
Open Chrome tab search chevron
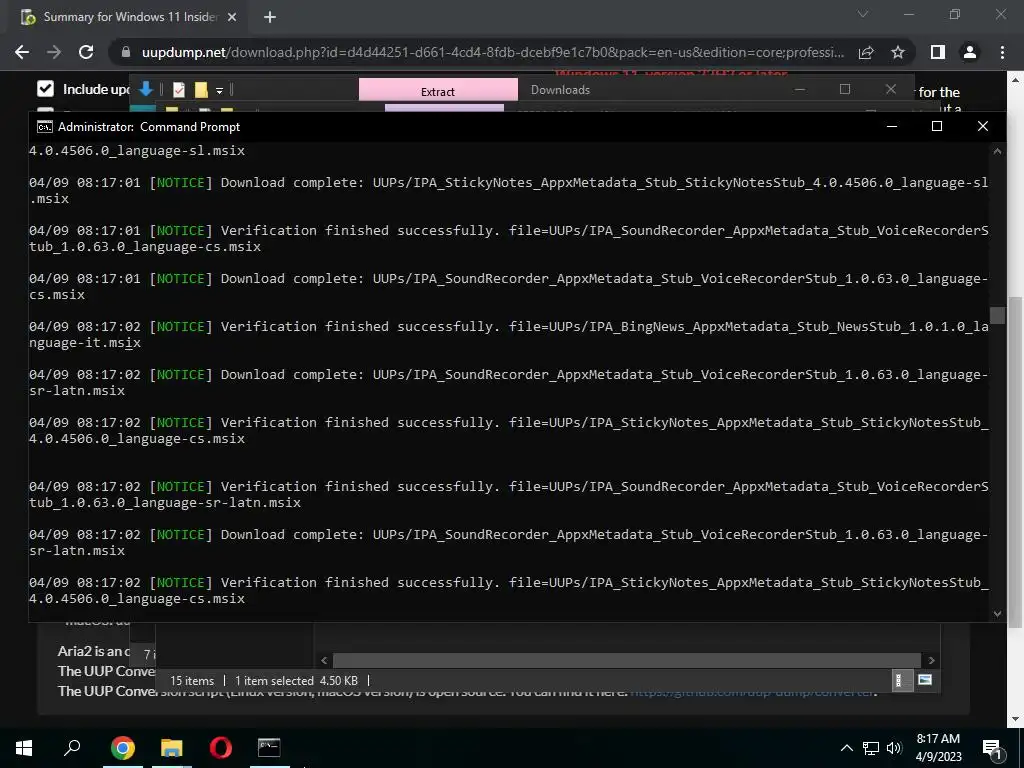click(863, 14)
